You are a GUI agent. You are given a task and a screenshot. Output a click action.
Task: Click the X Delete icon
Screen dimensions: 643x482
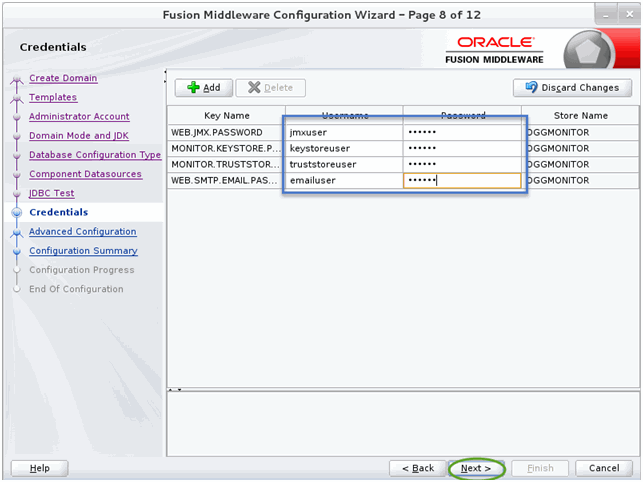pos(254,87)
